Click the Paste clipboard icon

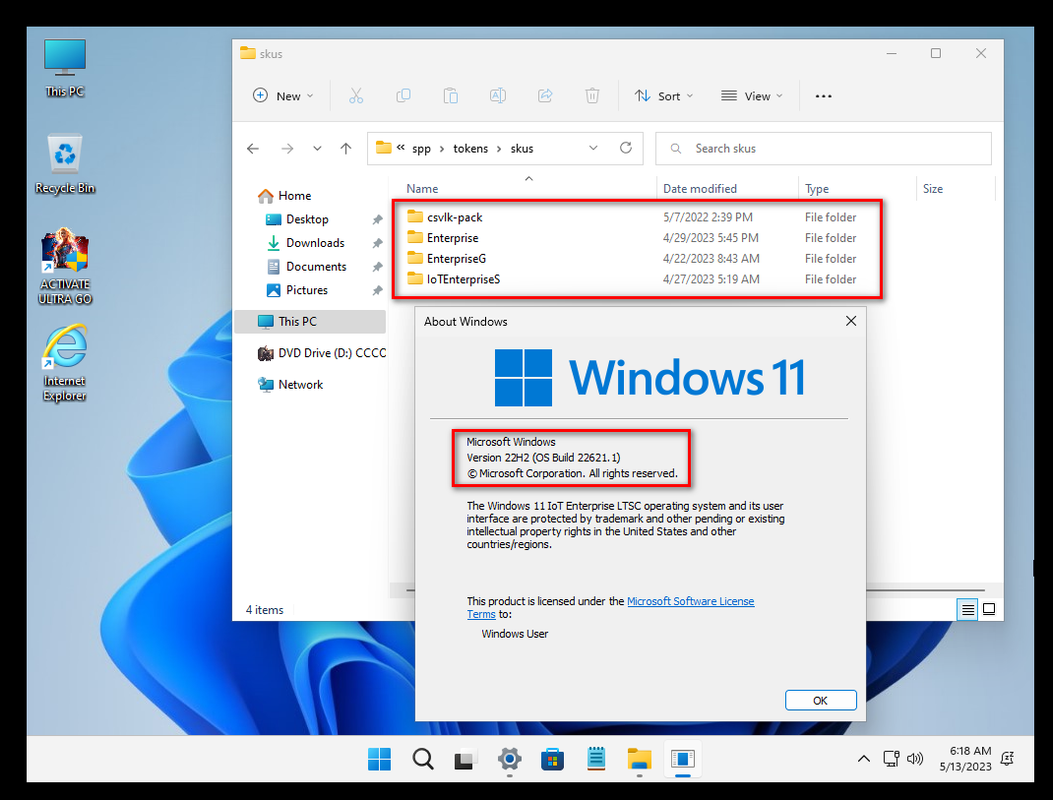point(451,96)
